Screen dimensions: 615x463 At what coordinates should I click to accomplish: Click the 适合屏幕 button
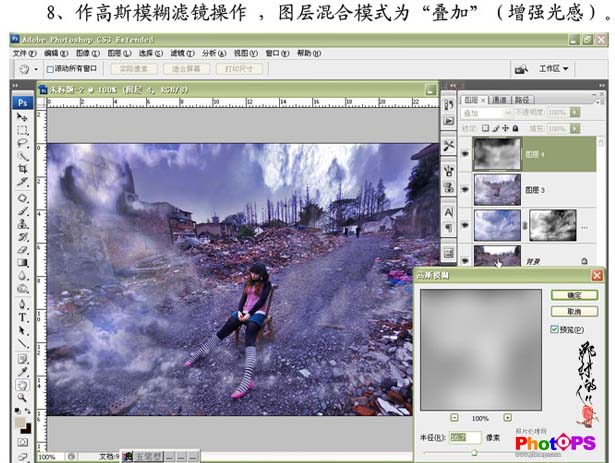(186, 69)
